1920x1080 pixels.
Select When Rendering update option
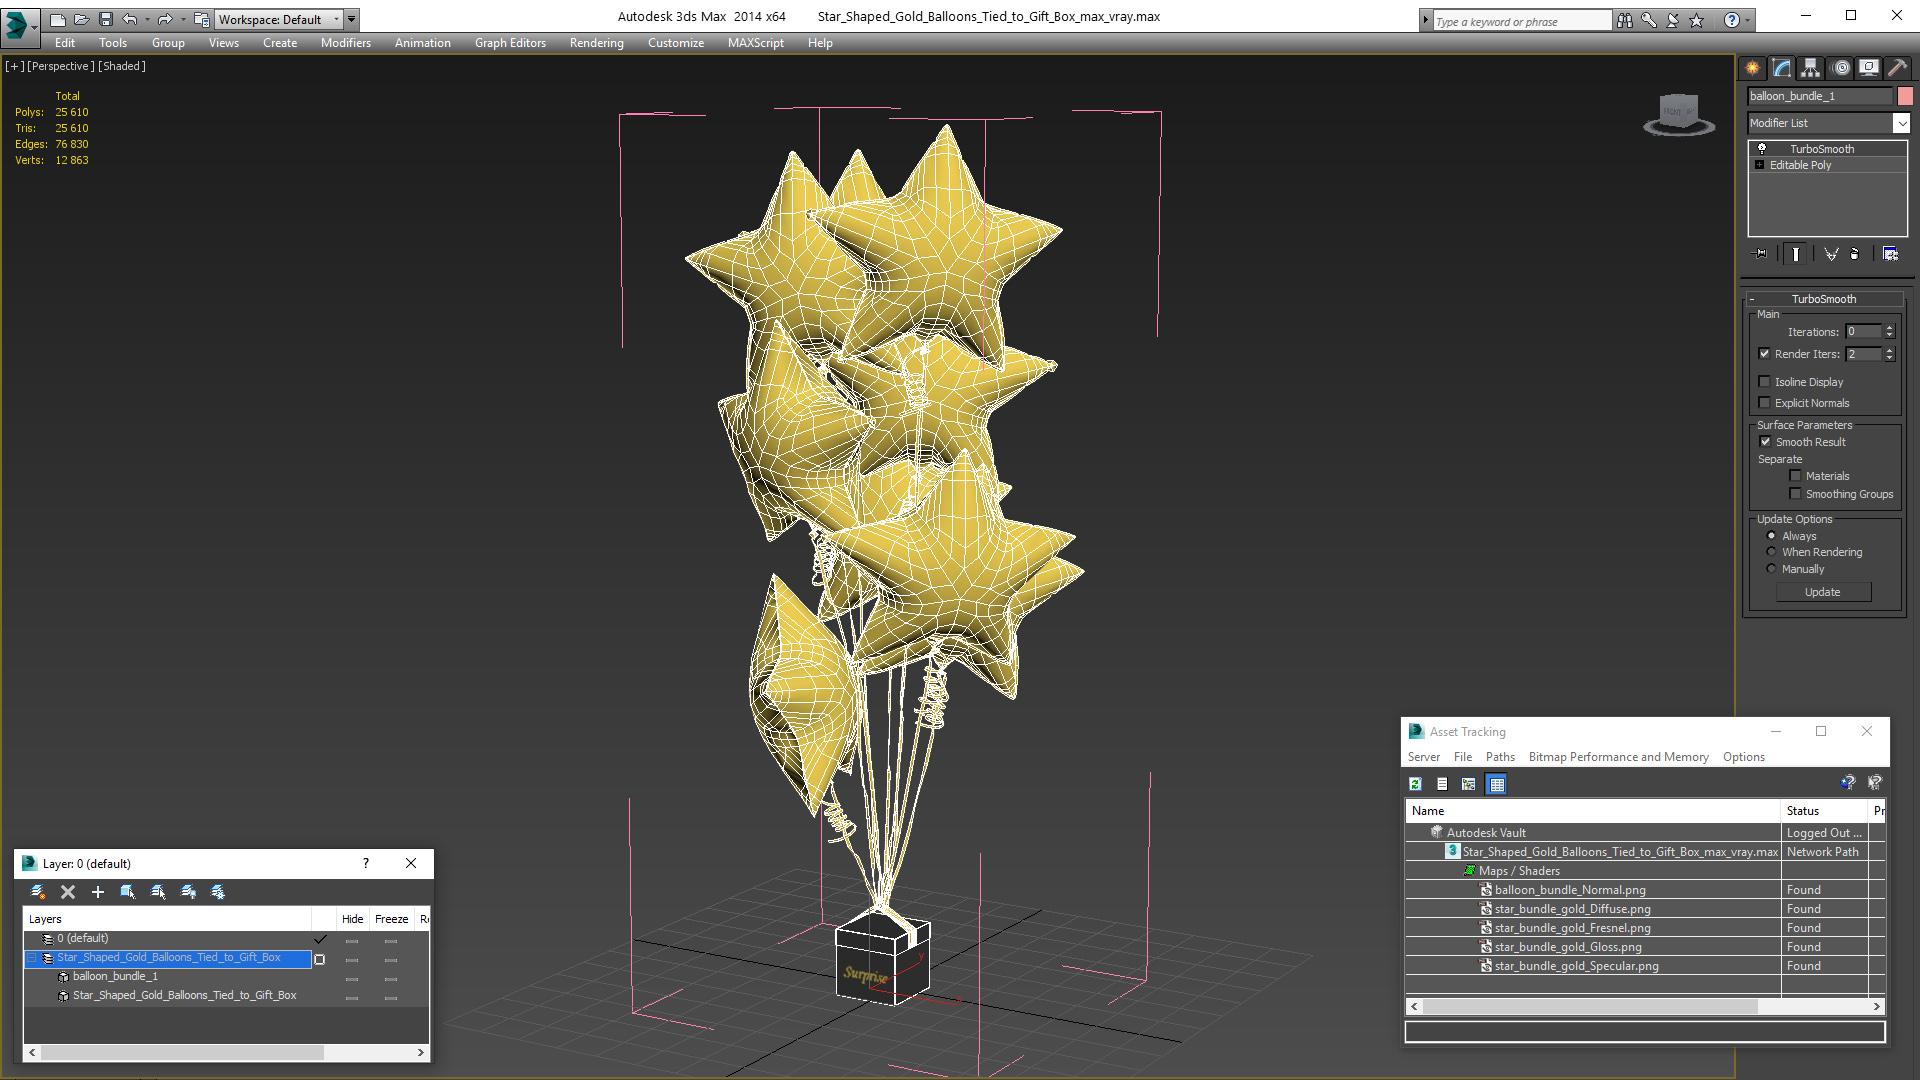1772,552
